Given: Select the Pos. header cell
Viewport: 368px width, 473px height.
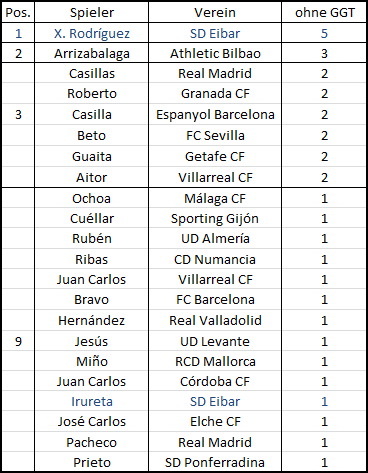Looking at the screenshot, I should 18,13.
